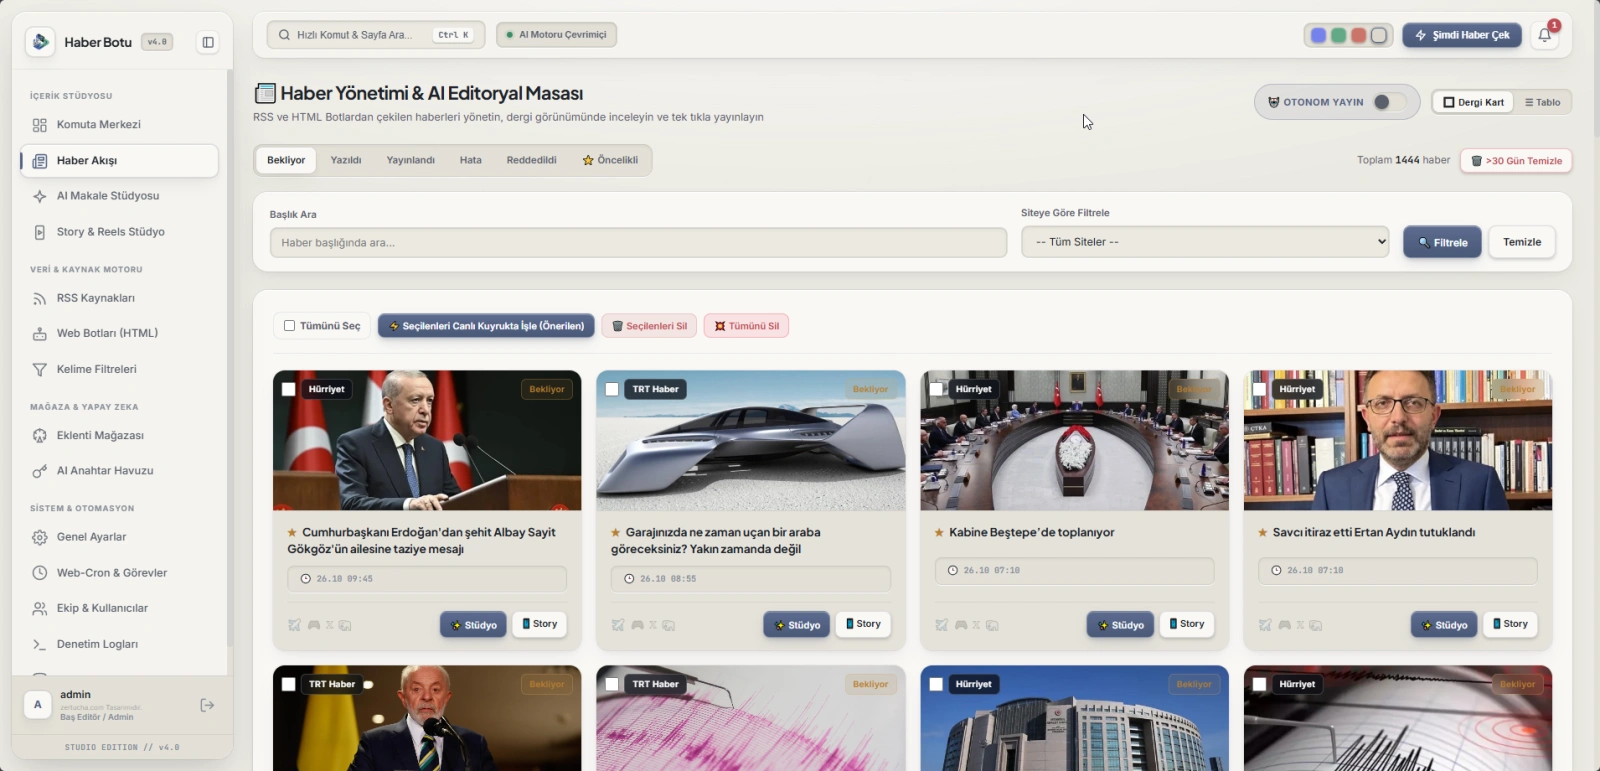Select Erdoğan taziye mesajı card checkbox

289,389
